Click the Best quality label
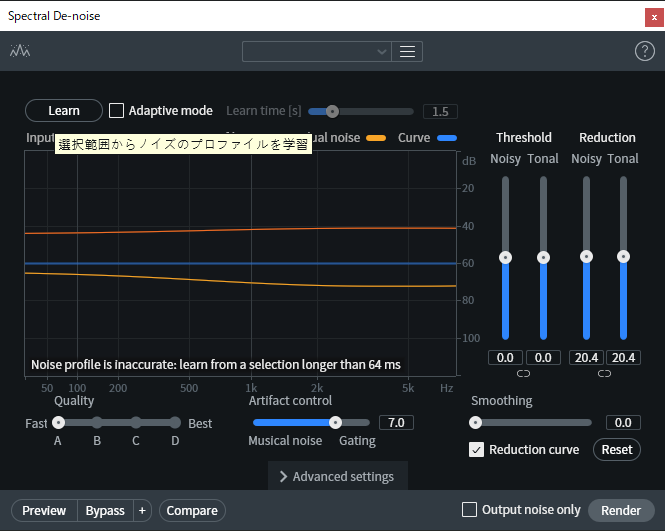 coord(200,423)
